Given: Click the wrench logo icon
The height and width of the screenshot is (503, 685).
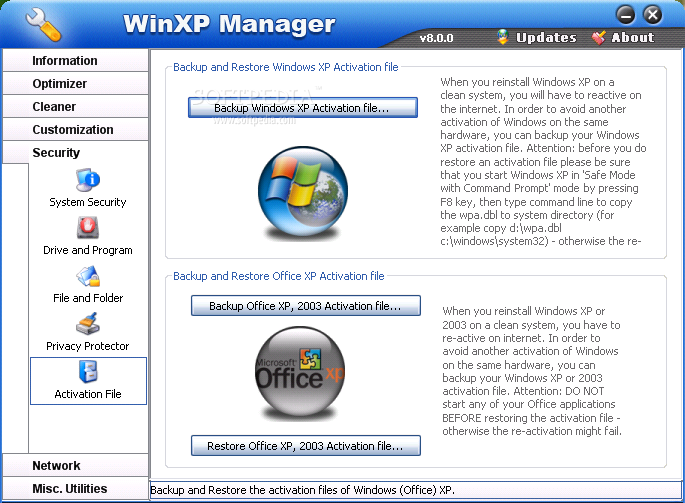Looking at the screenshot, I should point(43,25).
